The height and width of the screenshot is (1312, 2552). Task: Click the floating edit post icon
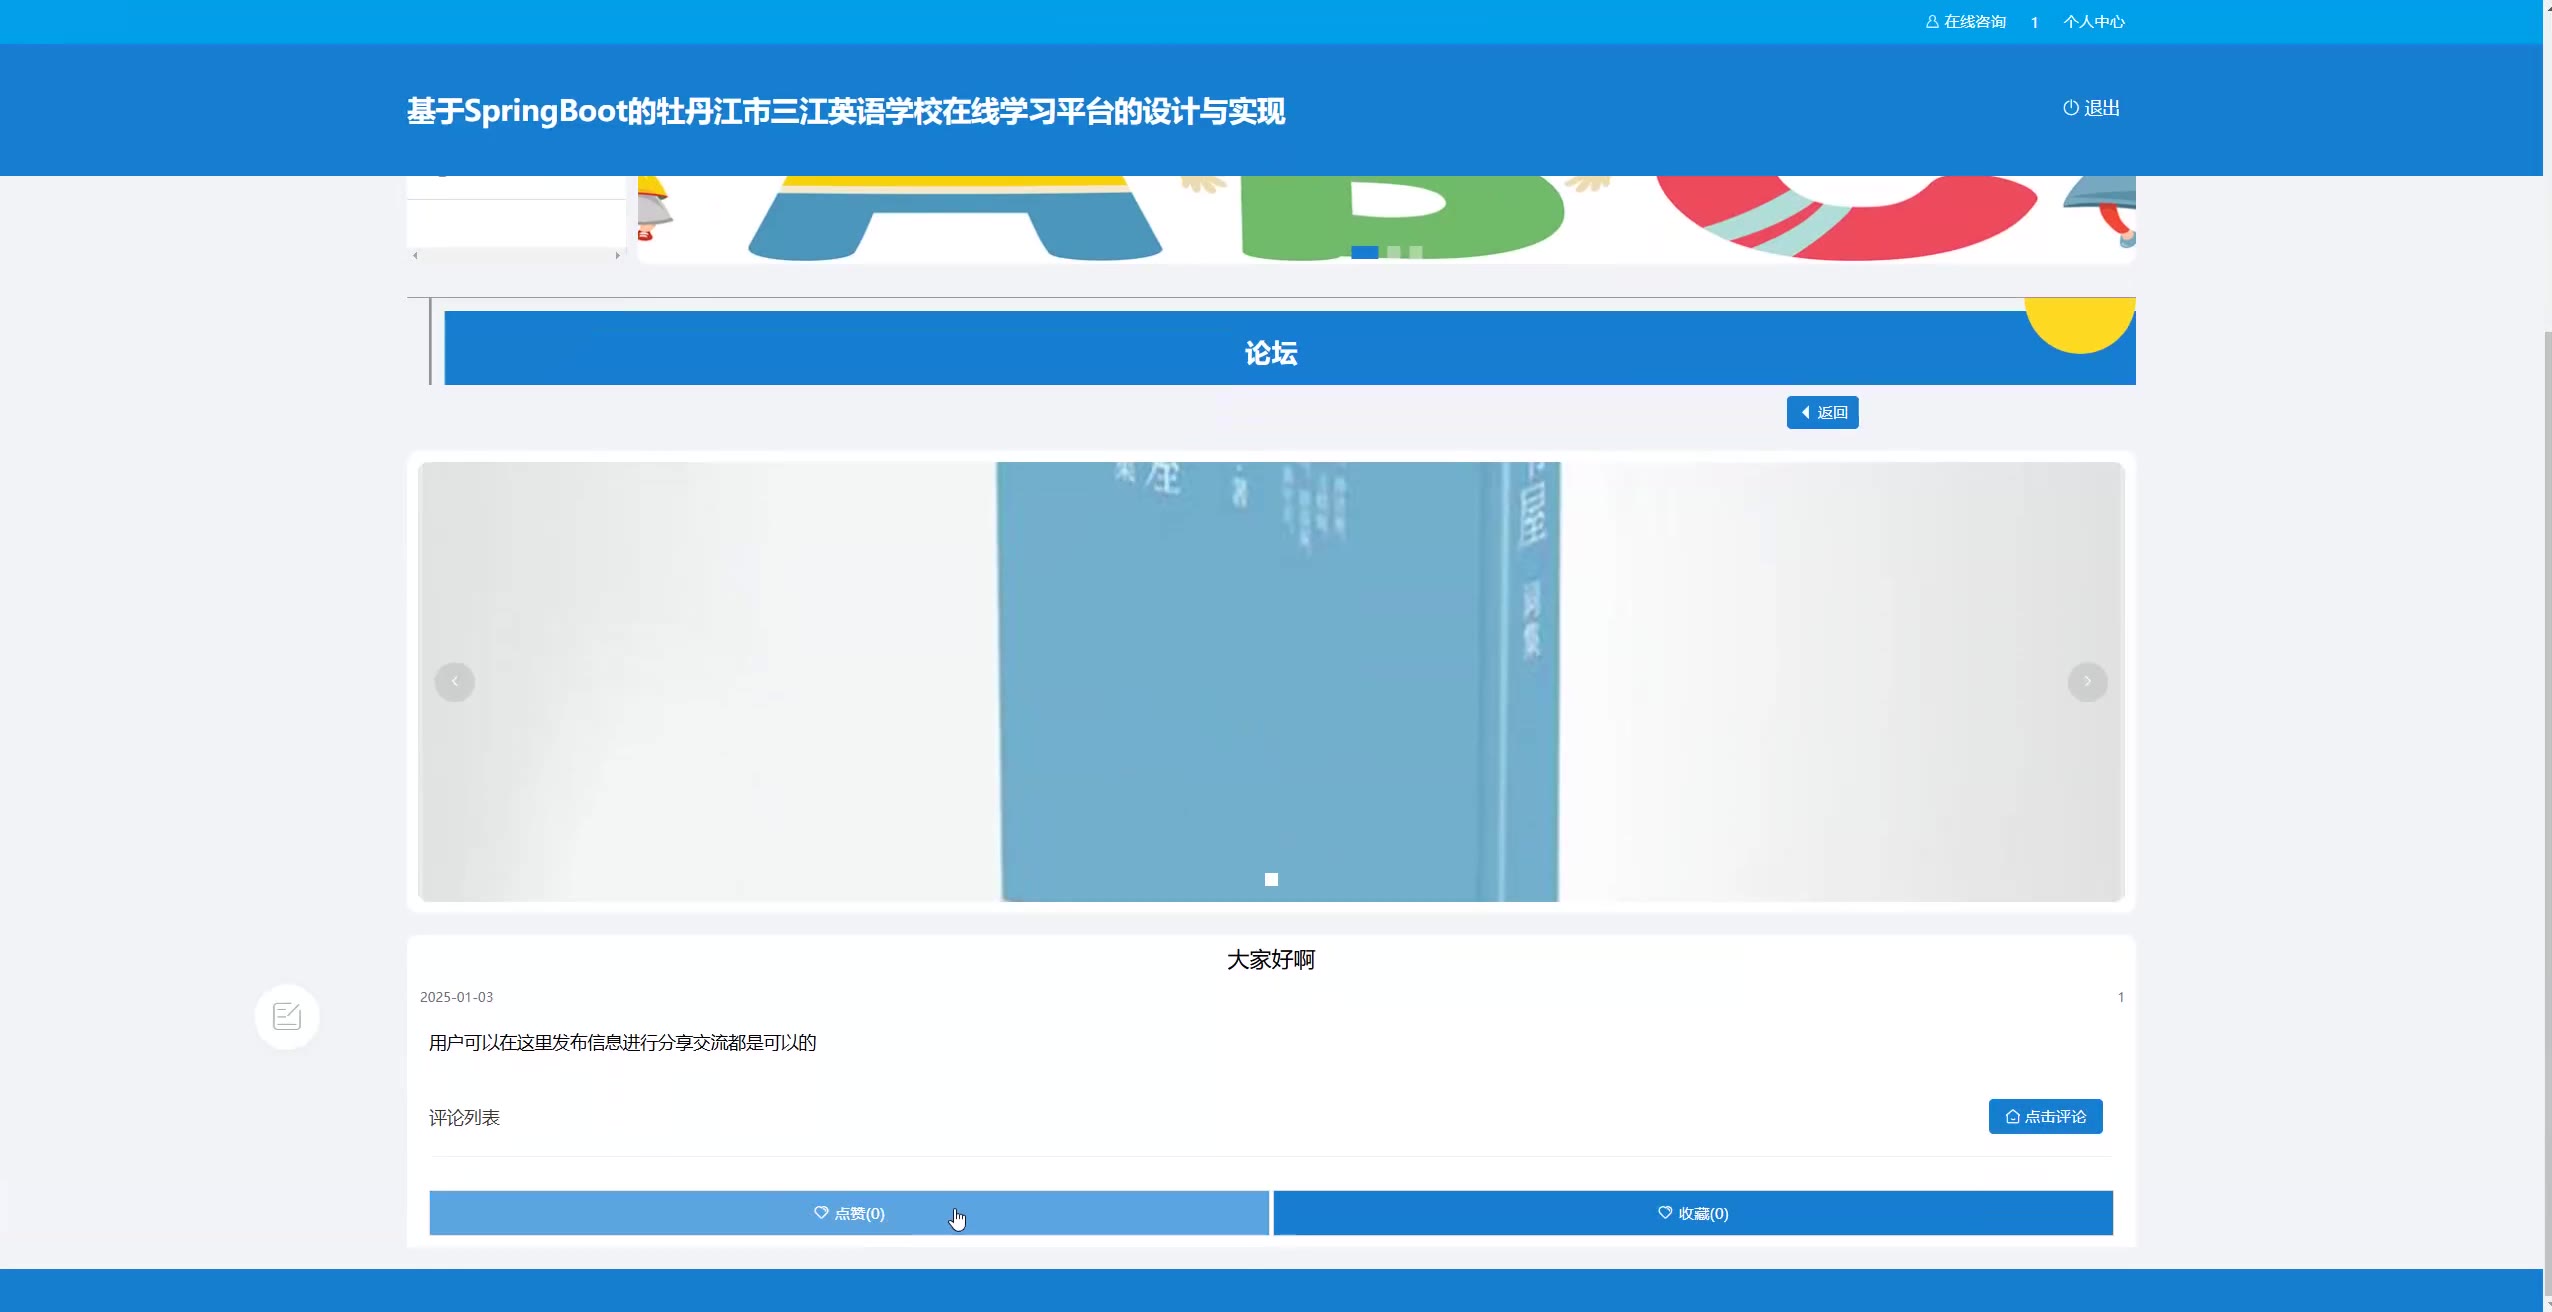click(287, 1016)
